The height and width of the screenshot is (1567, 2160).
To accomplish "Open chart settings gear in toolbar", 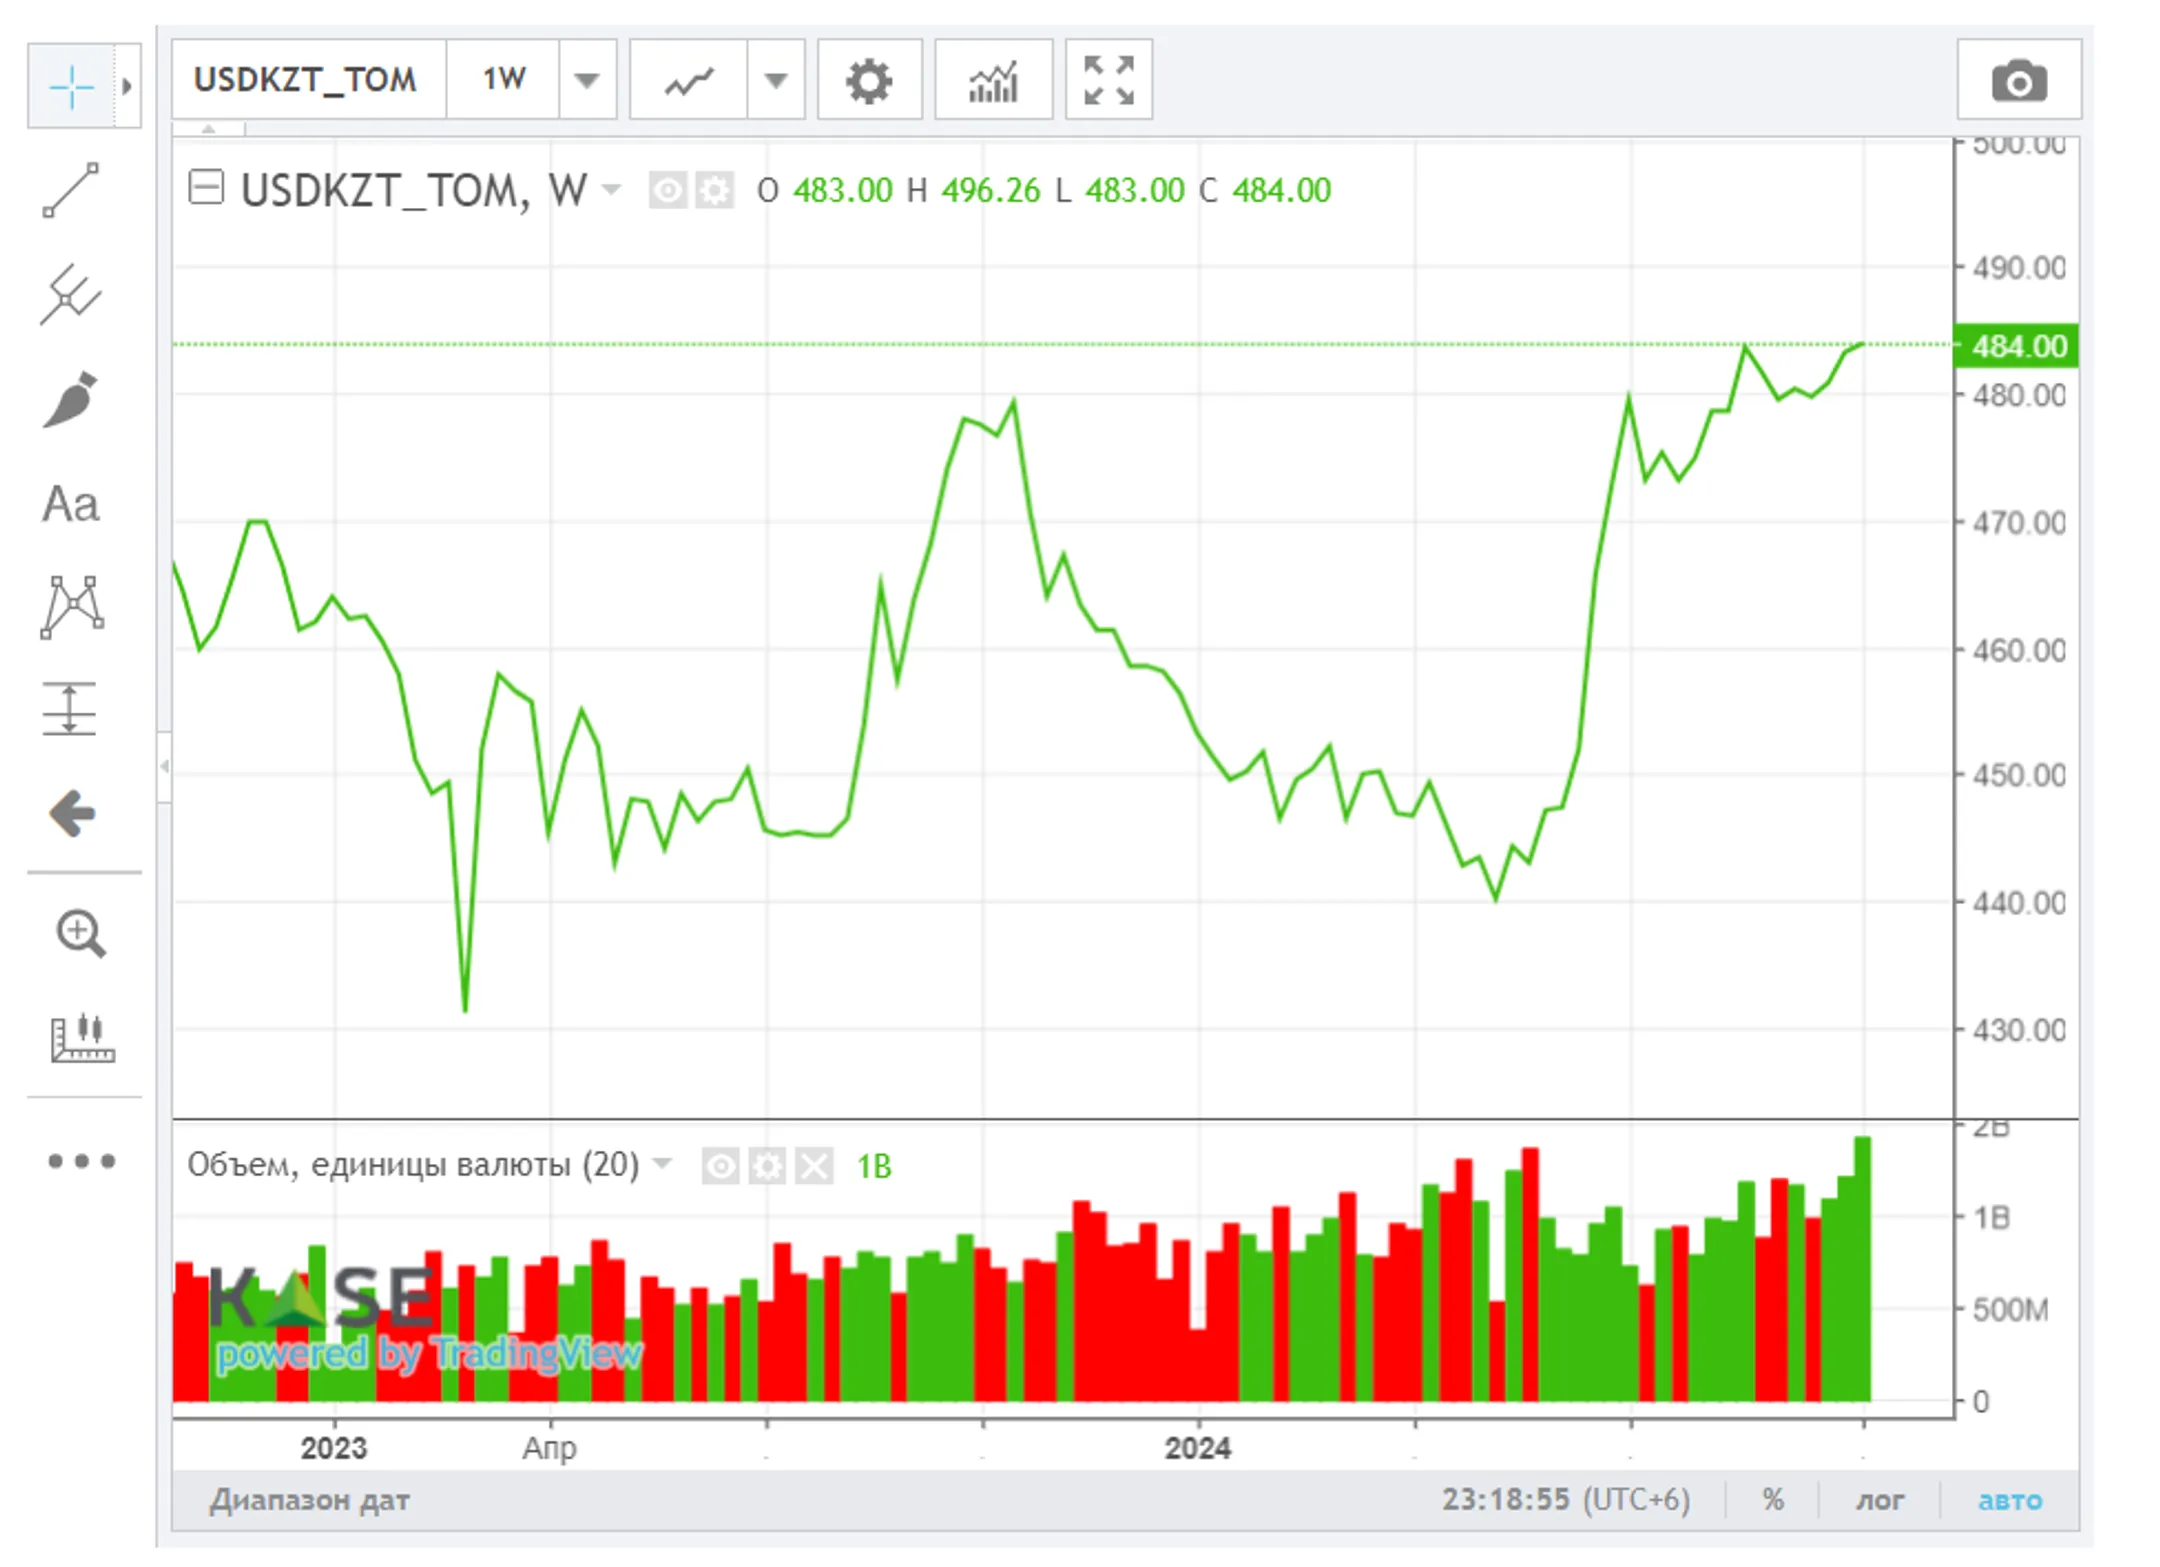I will point(869,80).
